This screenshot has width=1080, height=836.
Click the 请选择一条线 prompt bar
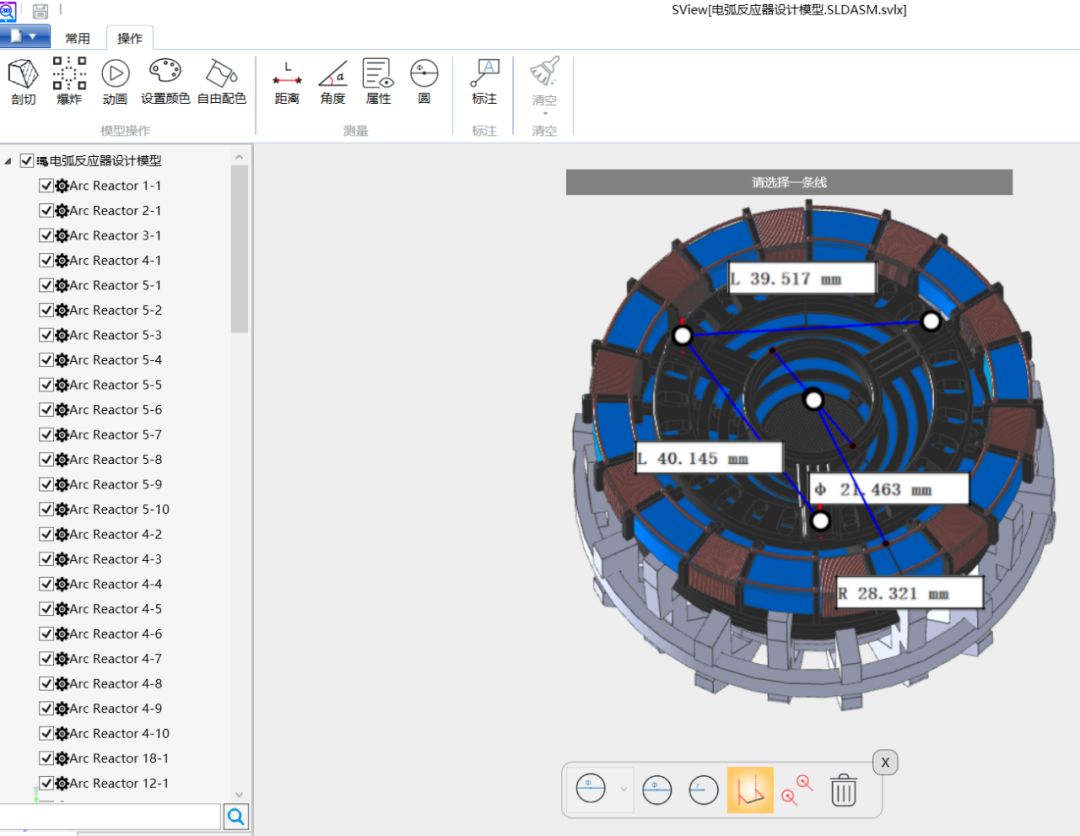click(x=789, y=182)
